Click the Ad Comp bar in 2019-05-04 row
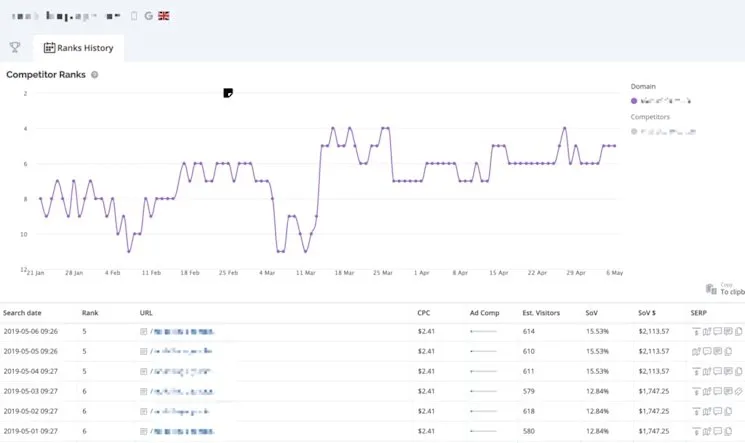Screen dimensions: 745x443 483,371
